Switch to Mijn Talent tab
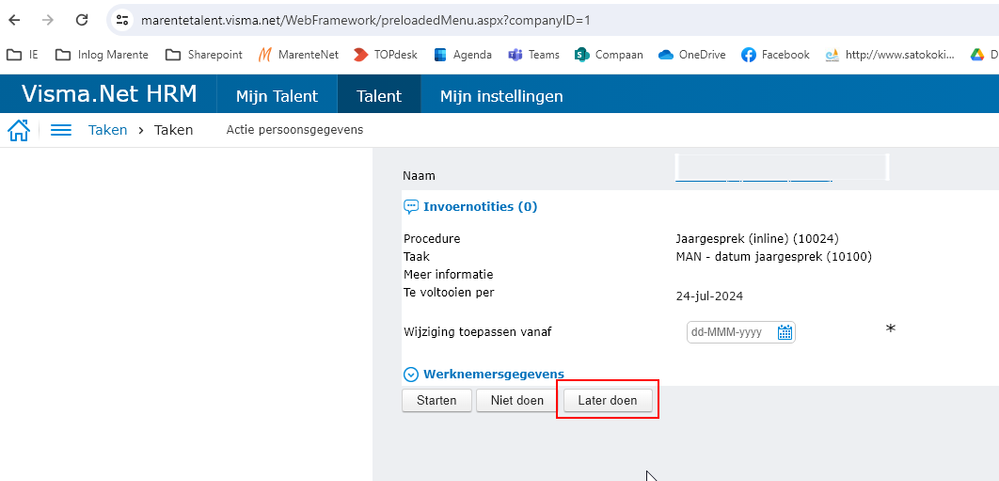Screen dimensions: 999x481 [276, 96]
